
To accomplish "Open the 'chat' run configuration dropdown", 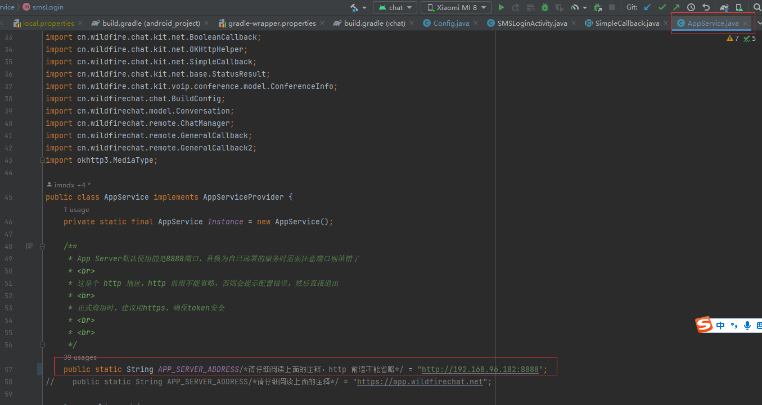I will (x=395, y=7).
